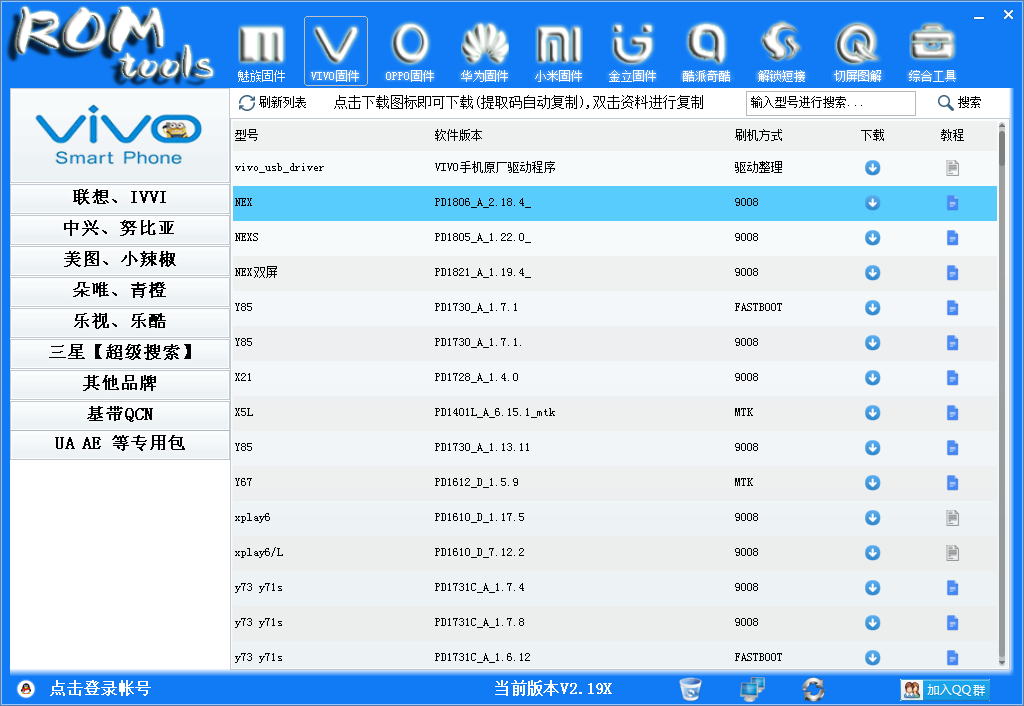Screen dimensions: 1024x706
Task: Click the vivo Smart Phone logo
Action: [x=120, y=136]
